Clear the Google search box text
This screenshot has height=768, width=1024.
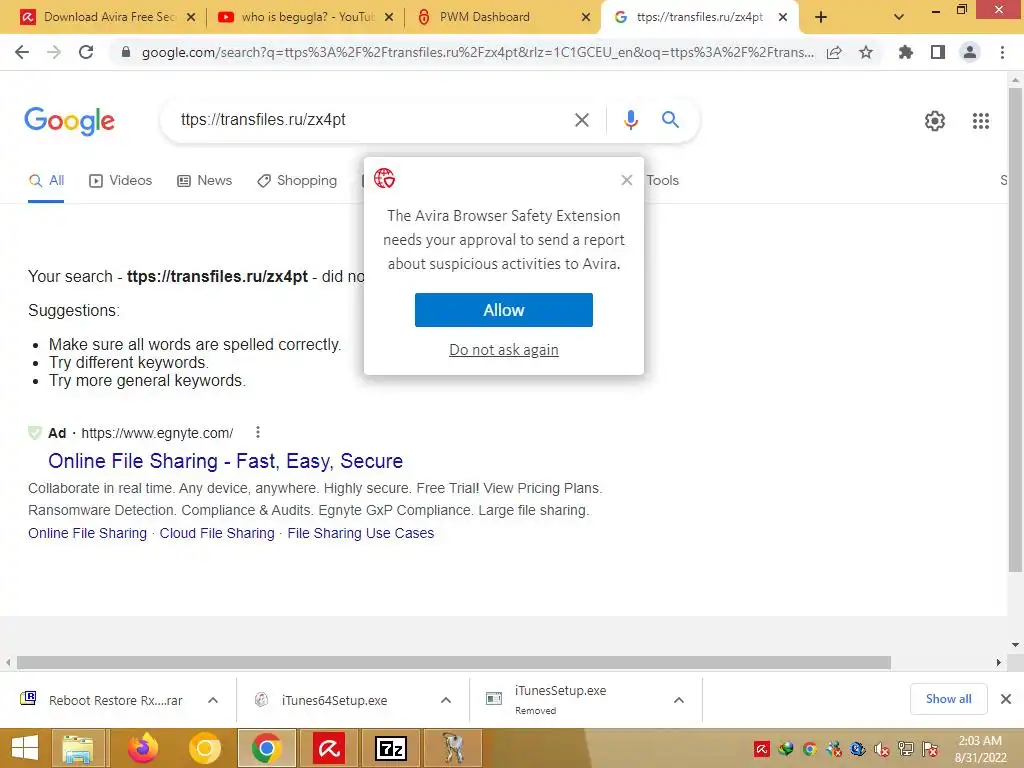[581, 120]
